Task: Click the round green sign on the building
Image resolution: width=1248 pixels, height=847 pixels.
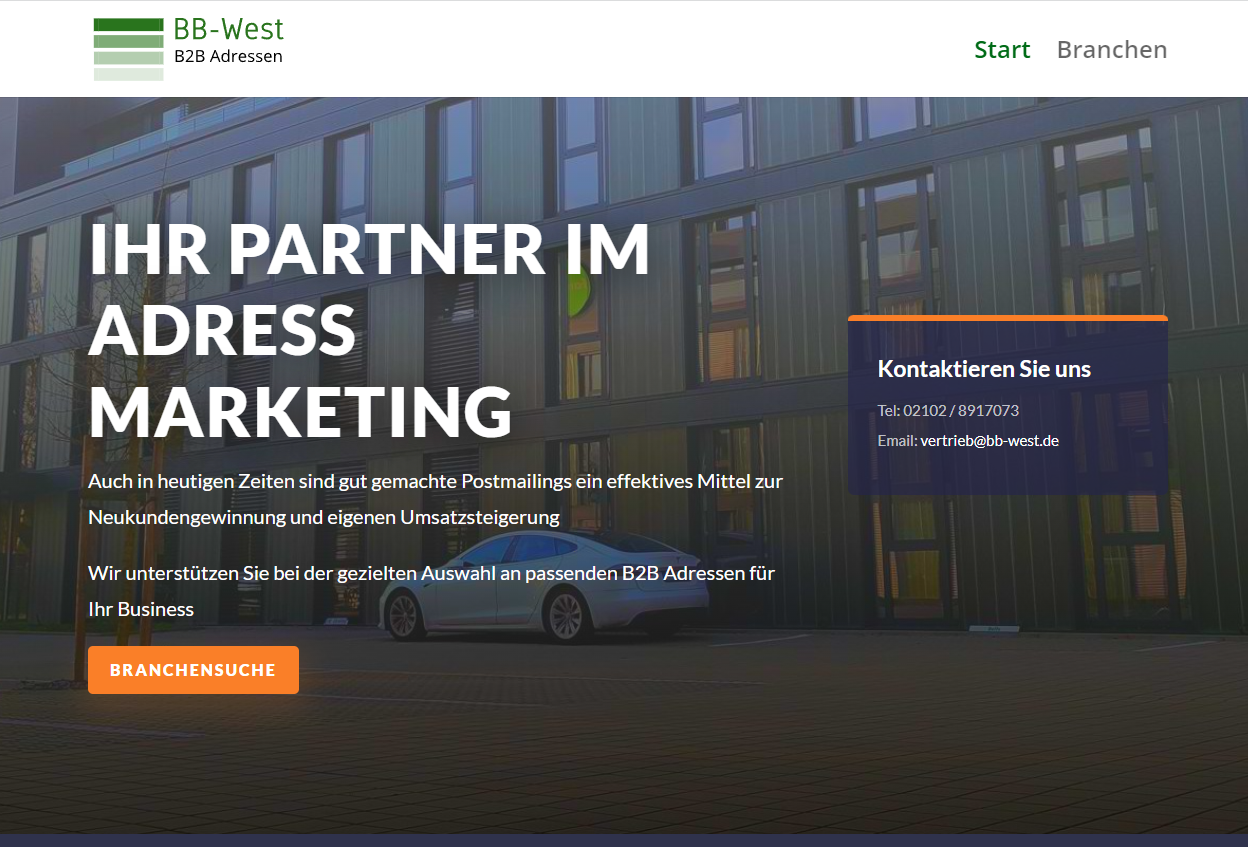Action: coord(578,293)
